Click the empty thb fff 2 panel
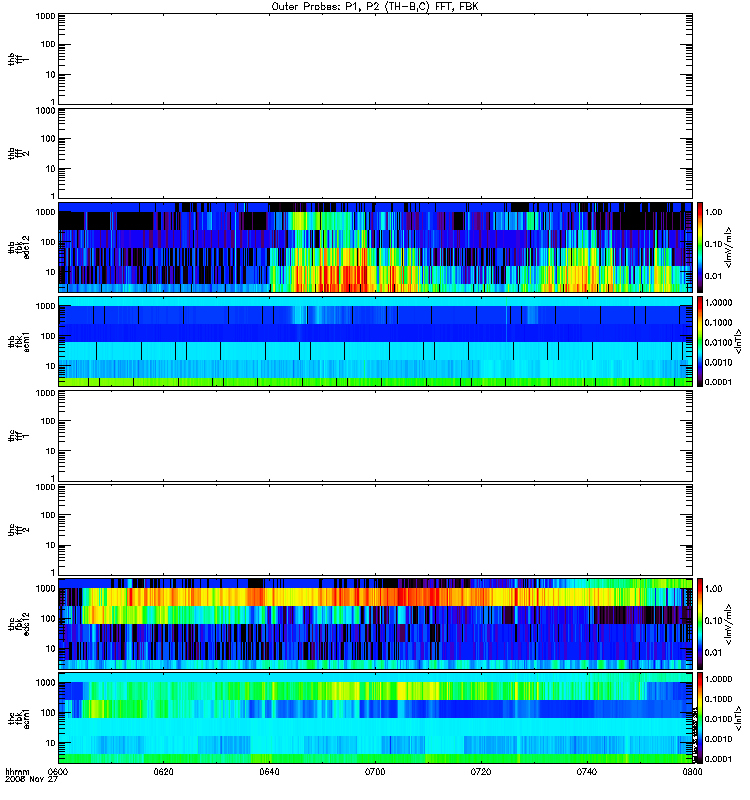 [x=376, y=153]
